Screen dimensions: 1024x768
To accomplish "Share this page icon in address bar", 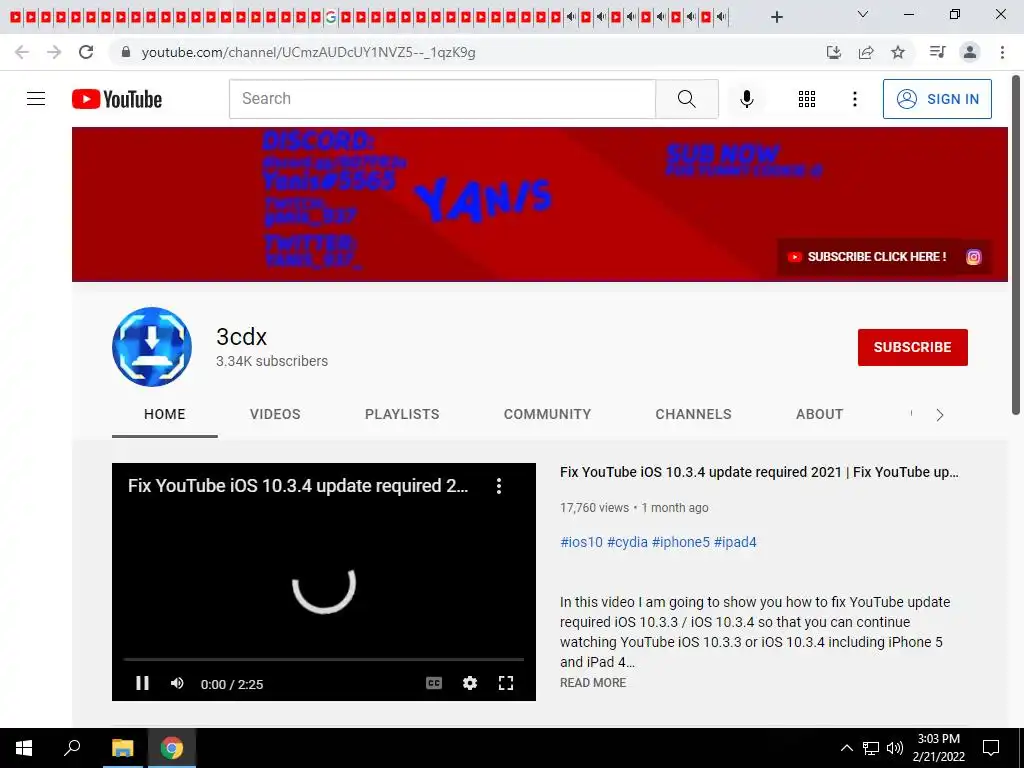I will 866,52.
